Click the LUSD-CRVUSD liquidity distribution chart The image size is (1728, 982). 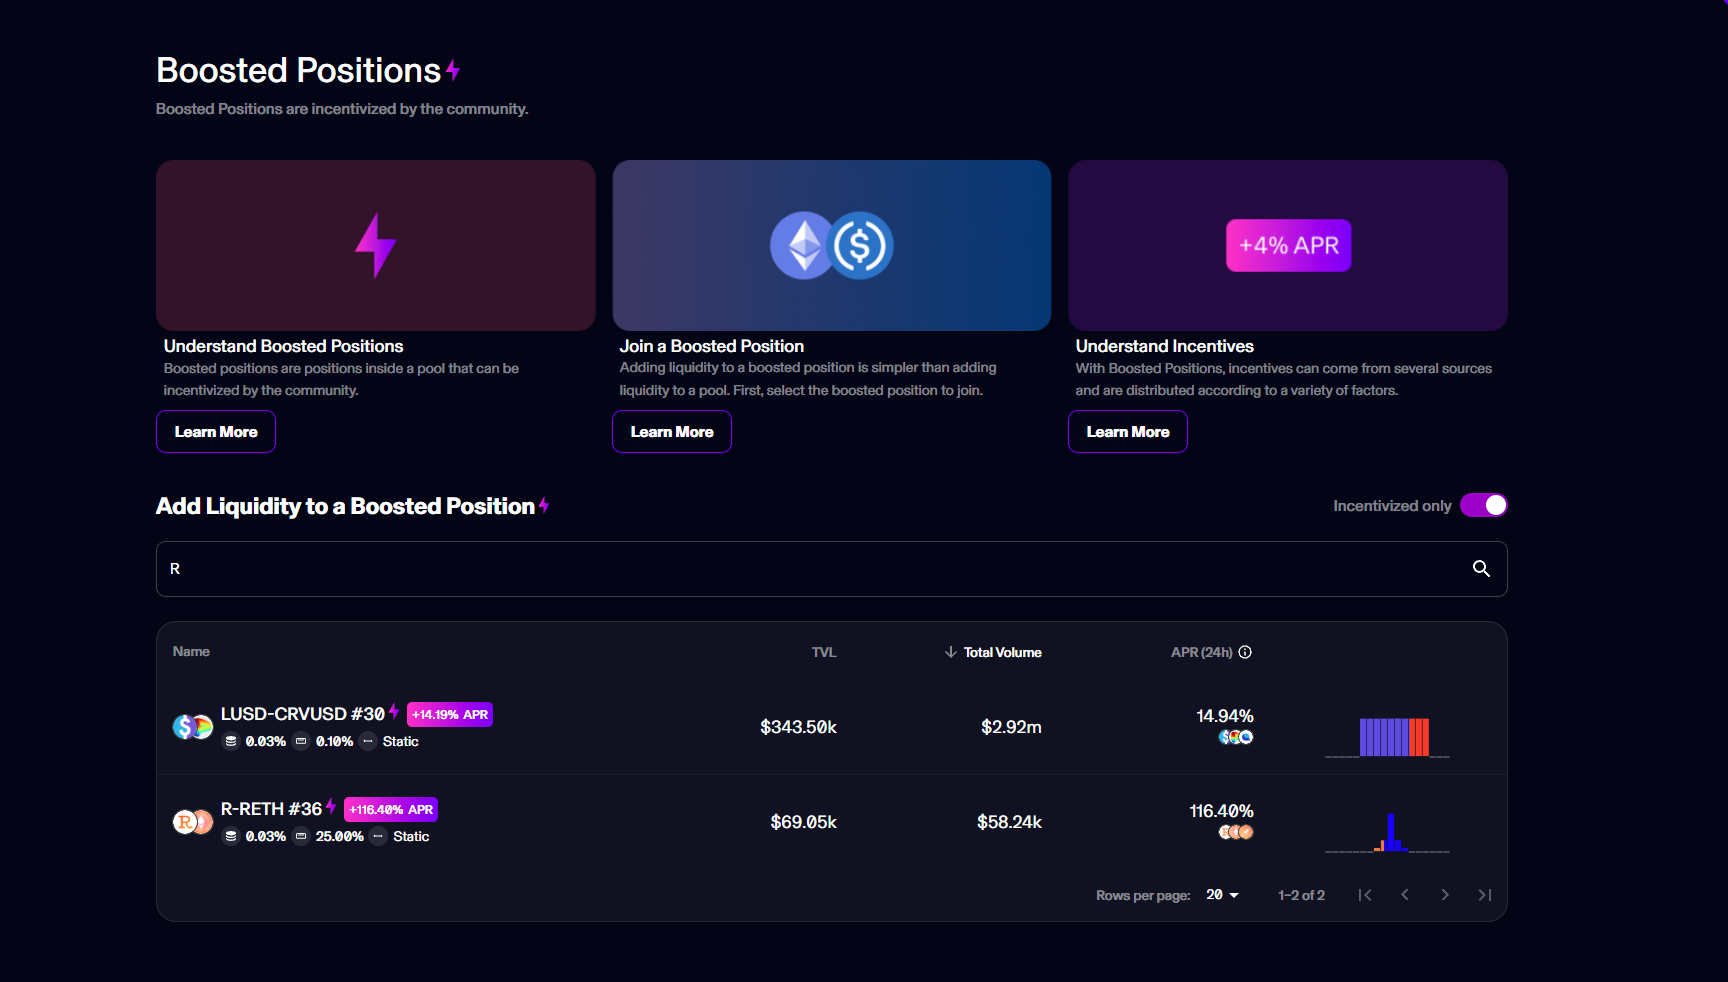1388,737
